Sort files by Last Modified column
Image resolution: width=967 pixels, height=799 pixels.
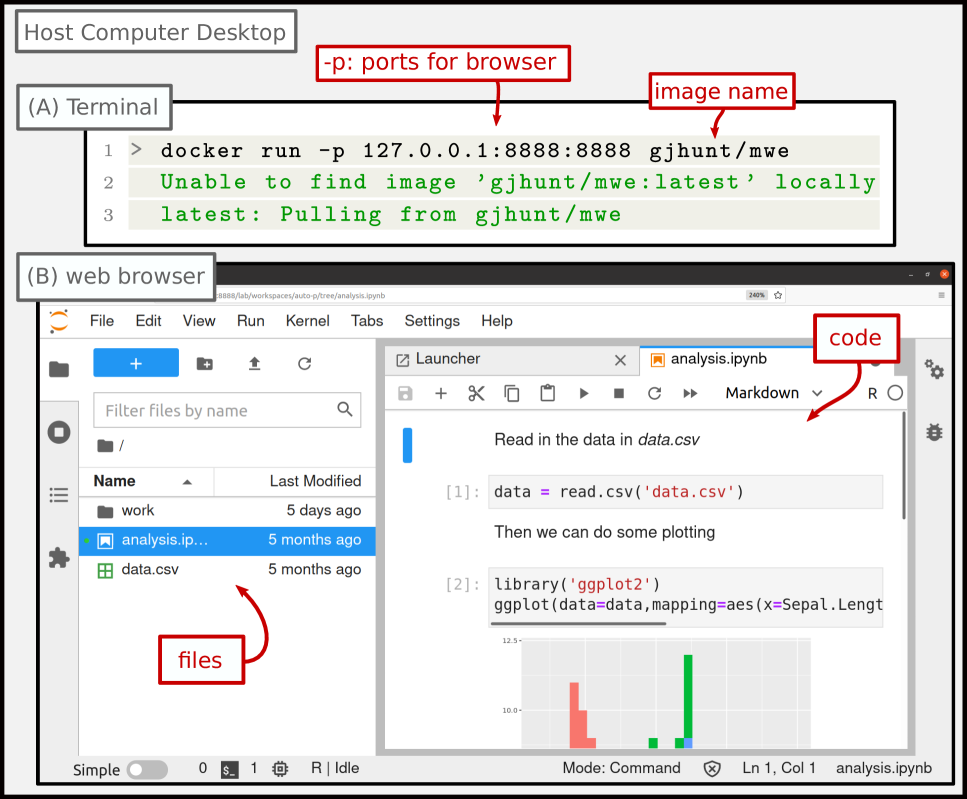[295, 481]
